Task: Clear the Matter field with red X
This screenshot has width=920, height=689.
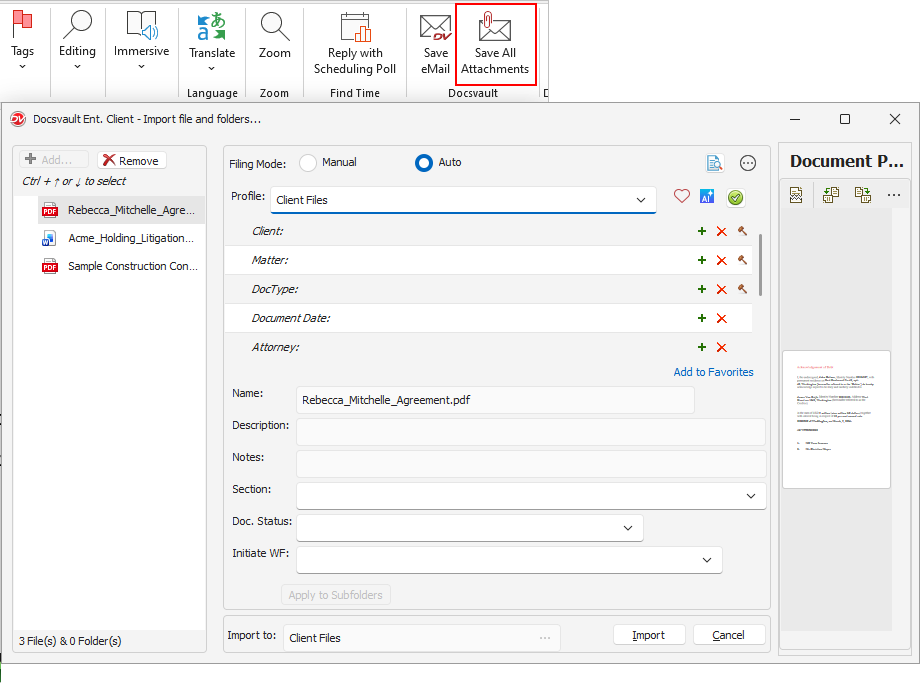Action: (x=722, y=261)
